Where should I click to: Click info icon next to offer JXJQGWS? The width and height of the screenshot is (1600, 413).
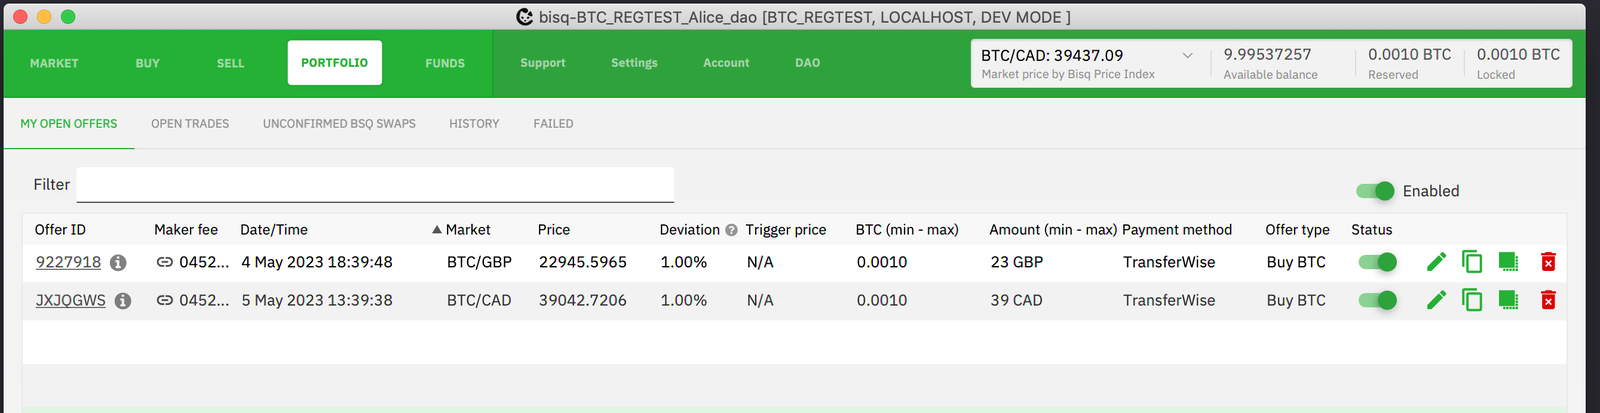point(123,301)
